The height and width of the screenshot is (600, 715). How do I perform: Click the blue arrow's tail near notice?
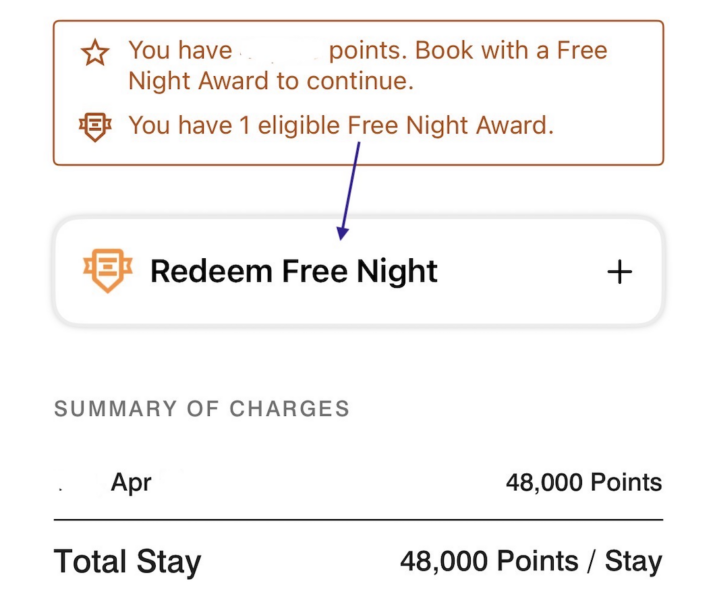click(x=358, y=145)
